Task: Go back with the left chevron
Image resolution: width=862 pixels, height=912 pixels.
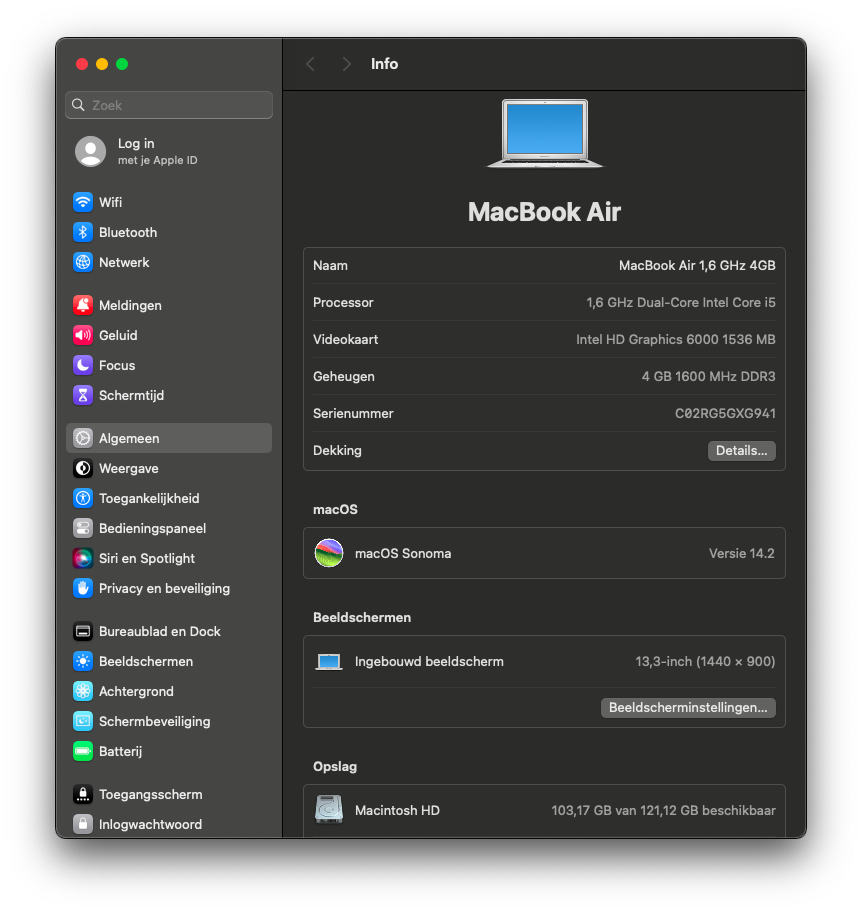Action: tap(311, 64)
